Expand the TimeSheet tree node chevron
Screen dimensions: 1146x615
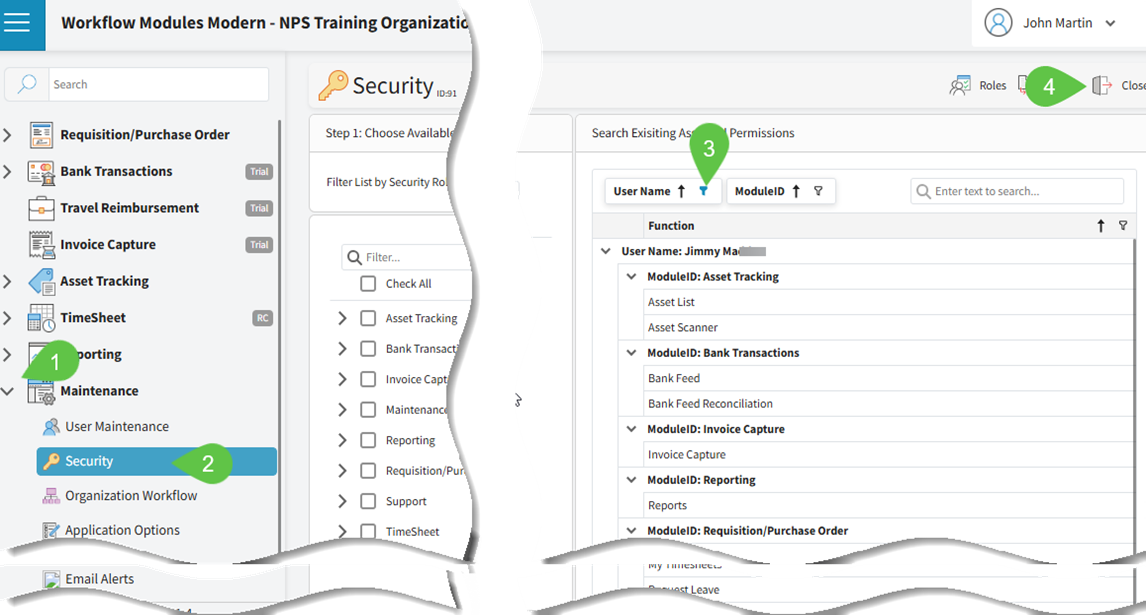342,531
